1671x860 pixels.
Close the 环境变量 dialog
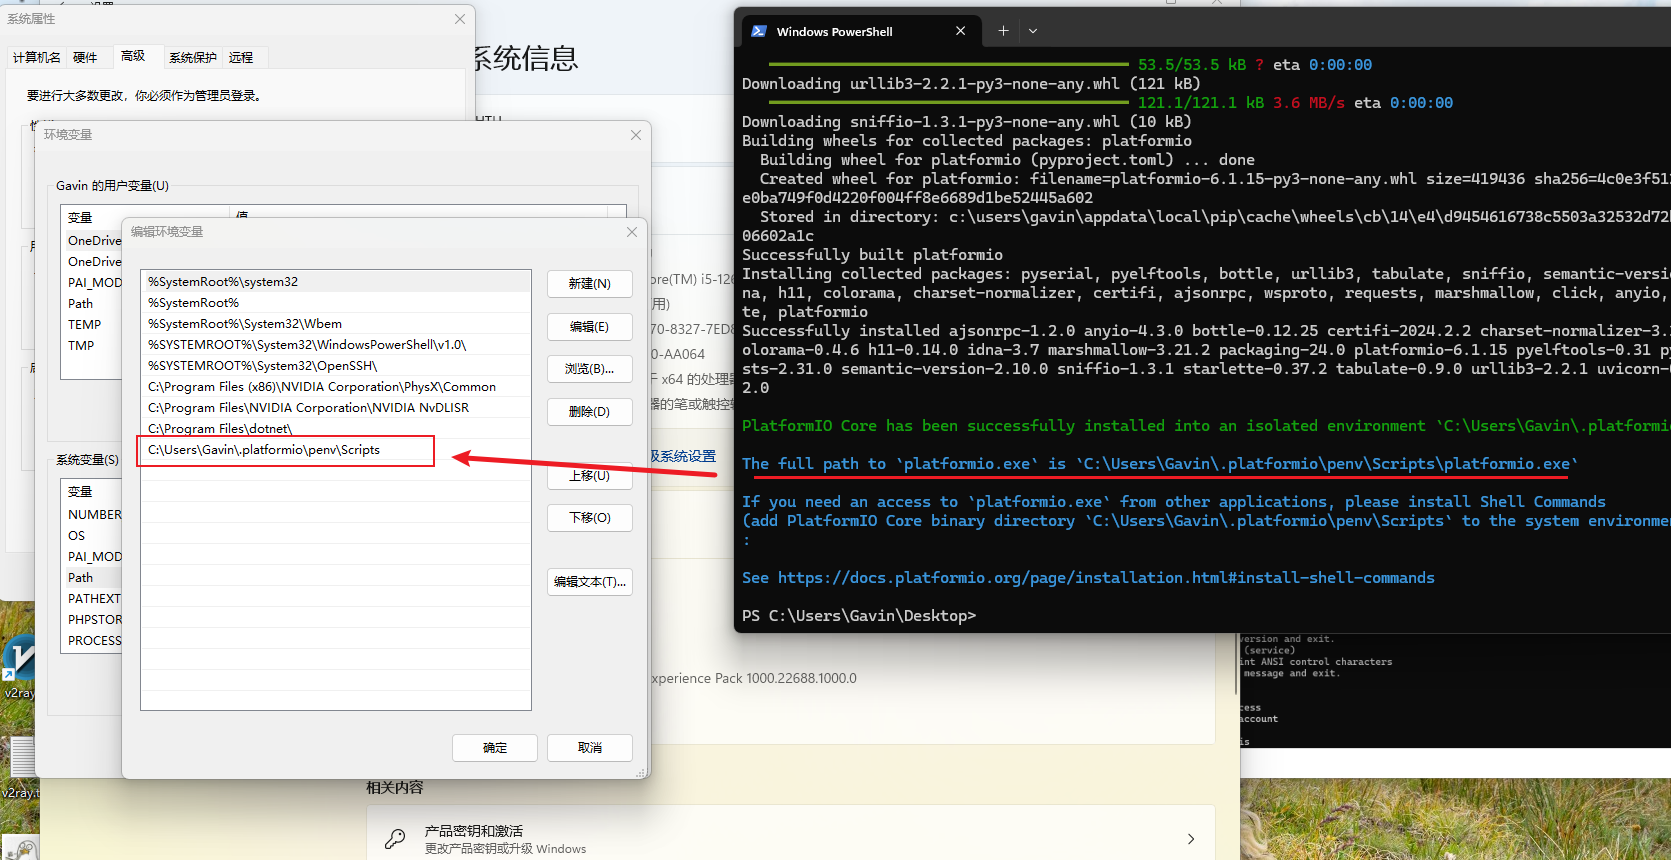[636, 135]
